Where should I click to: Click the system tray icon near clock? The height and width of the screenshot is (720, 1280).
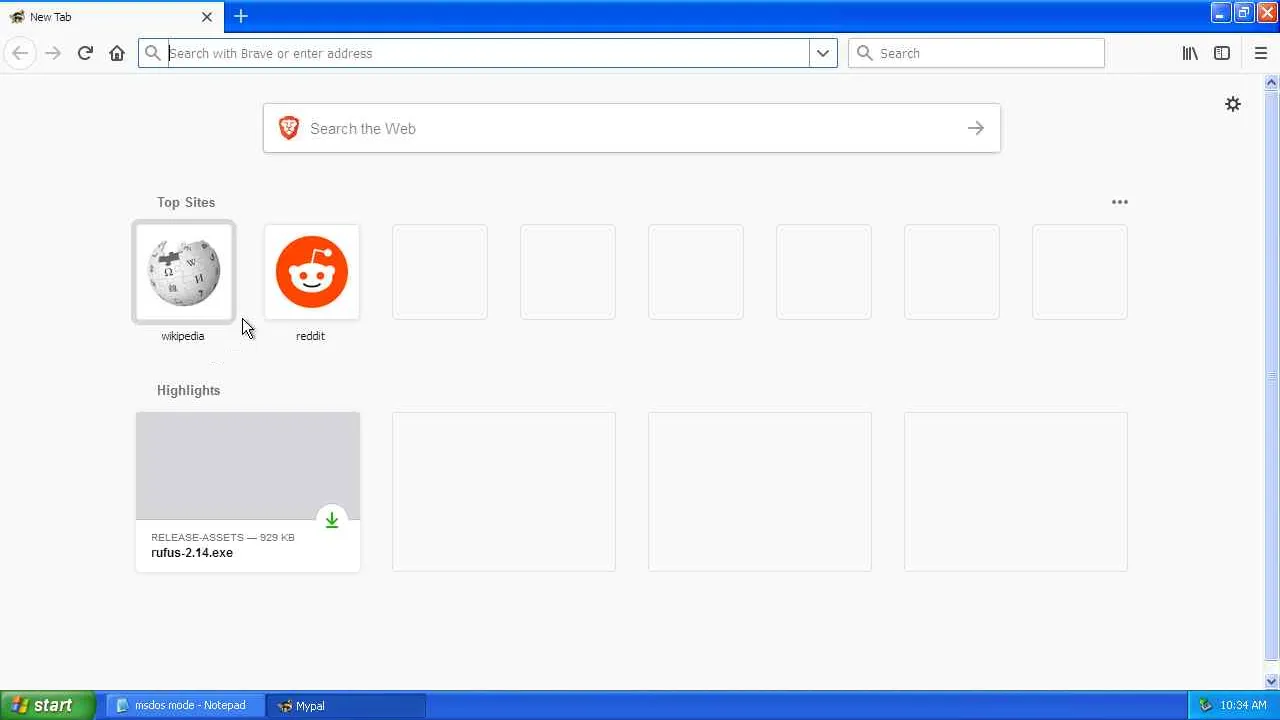1205,705
